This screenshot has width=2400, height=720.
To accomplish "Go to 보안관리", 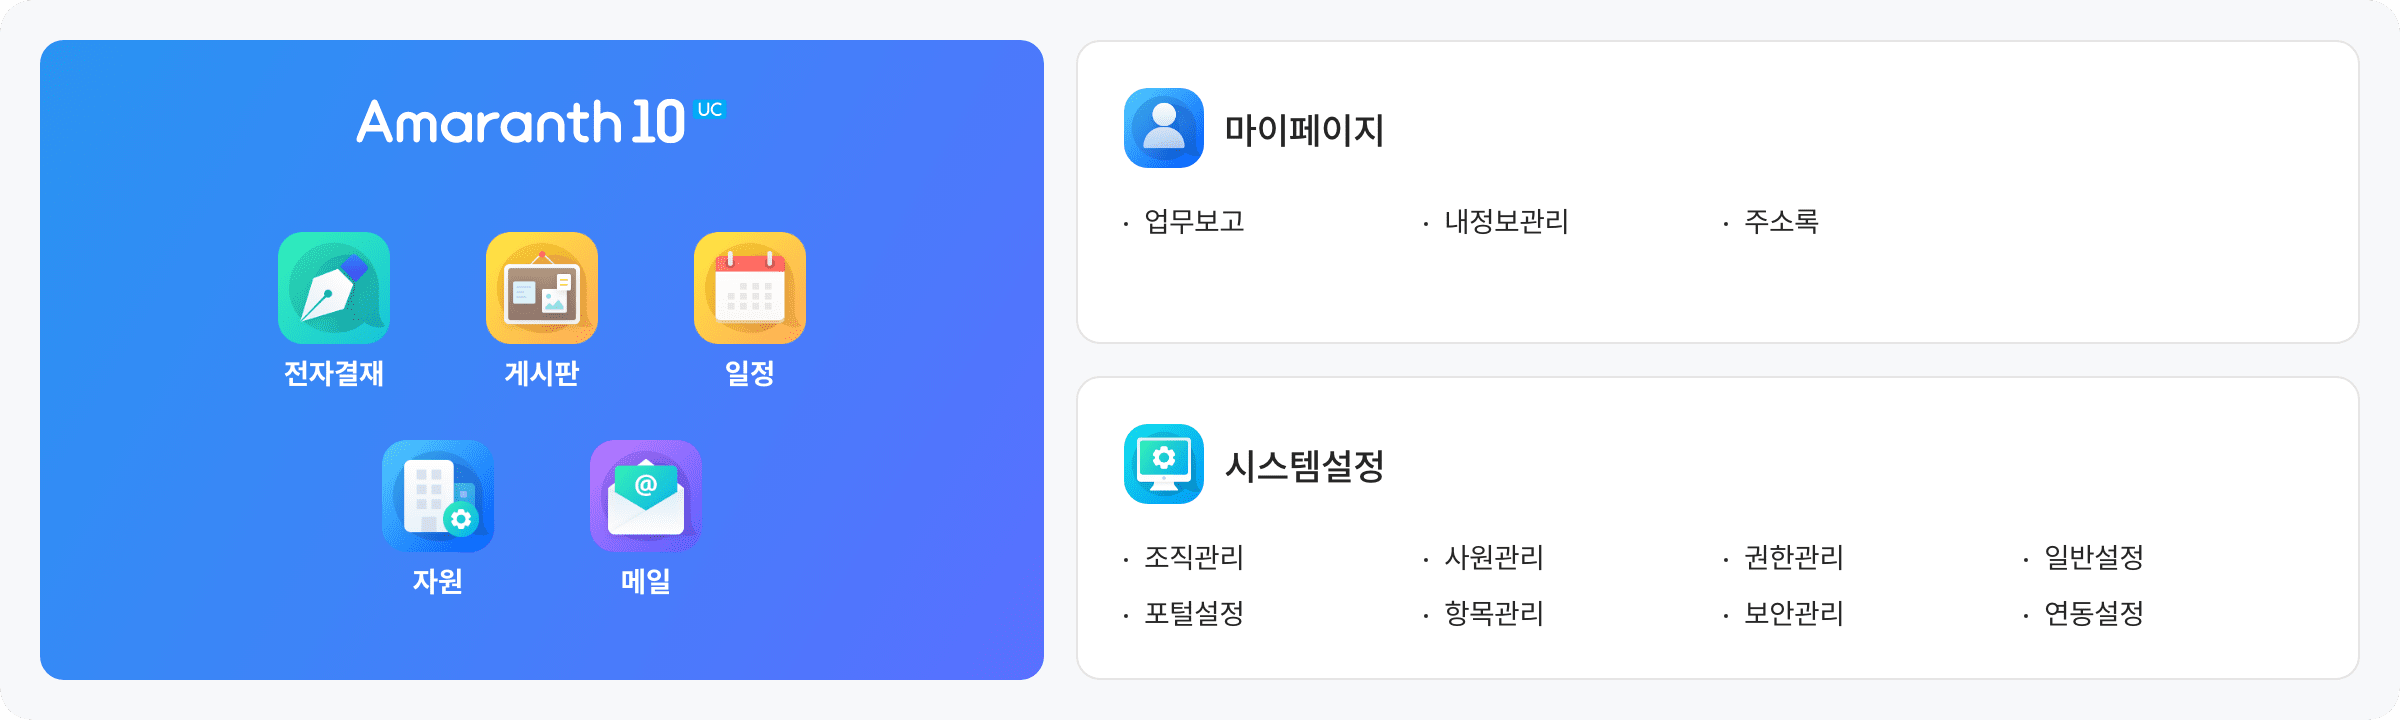I will pos(1794,613).
